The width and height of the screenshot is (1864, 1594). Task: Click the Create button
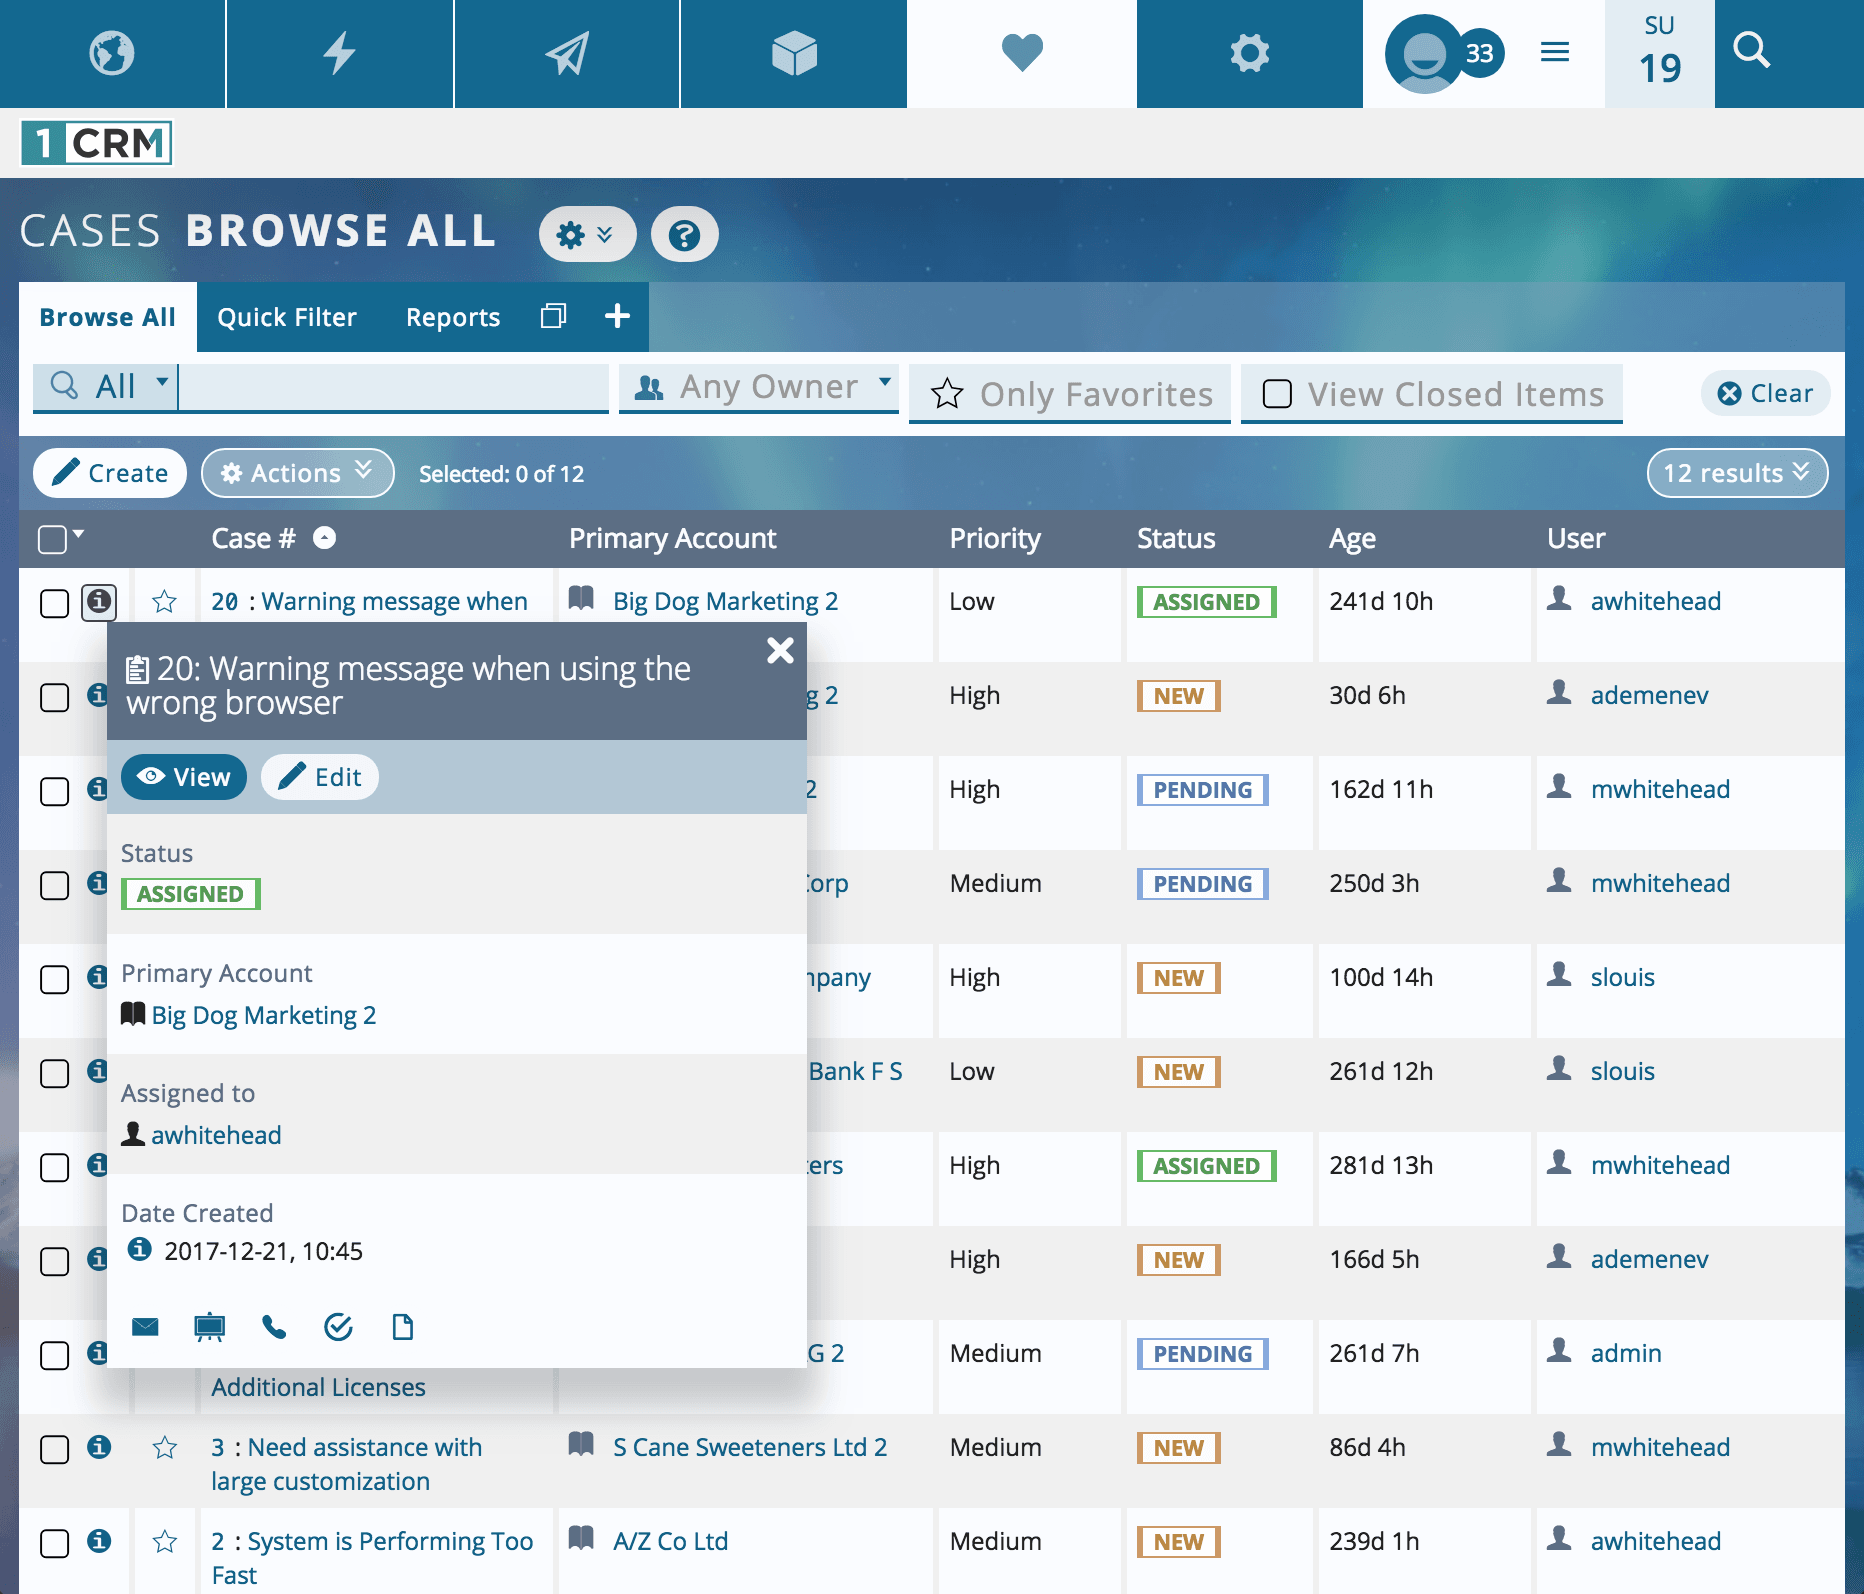(110, 473)
